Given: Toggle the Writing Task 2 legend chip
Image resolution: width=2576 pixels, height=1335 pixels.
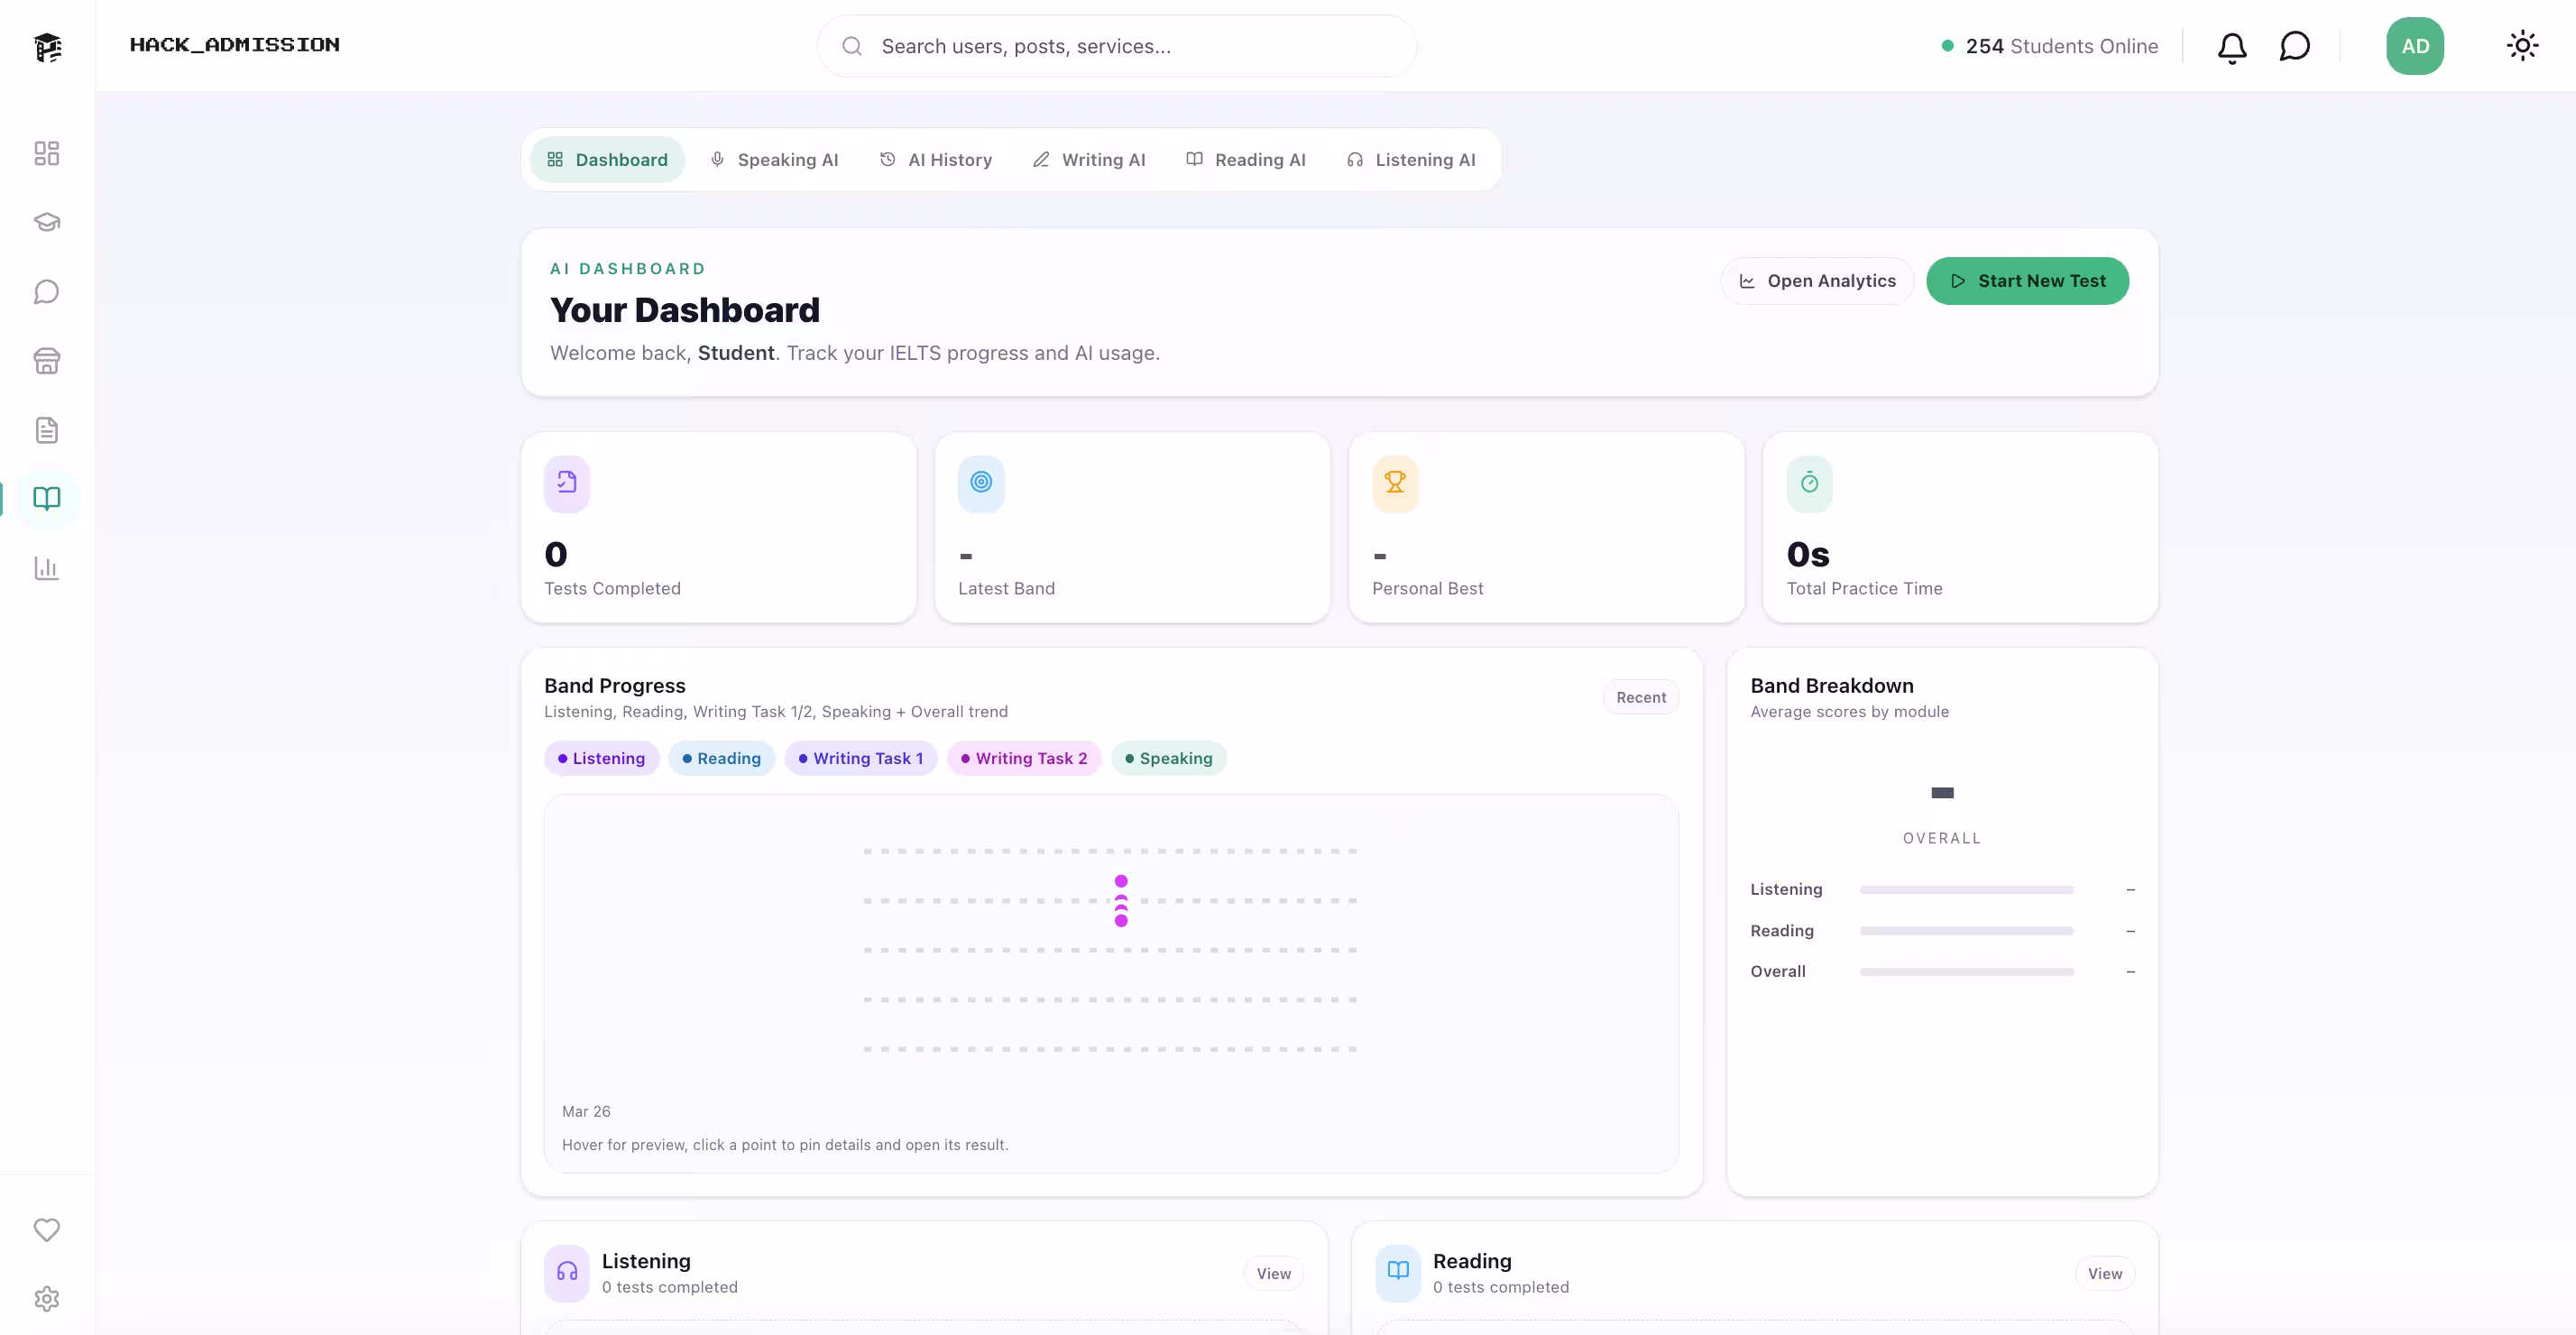Looking at the screenshot, I should [1024, 758].
